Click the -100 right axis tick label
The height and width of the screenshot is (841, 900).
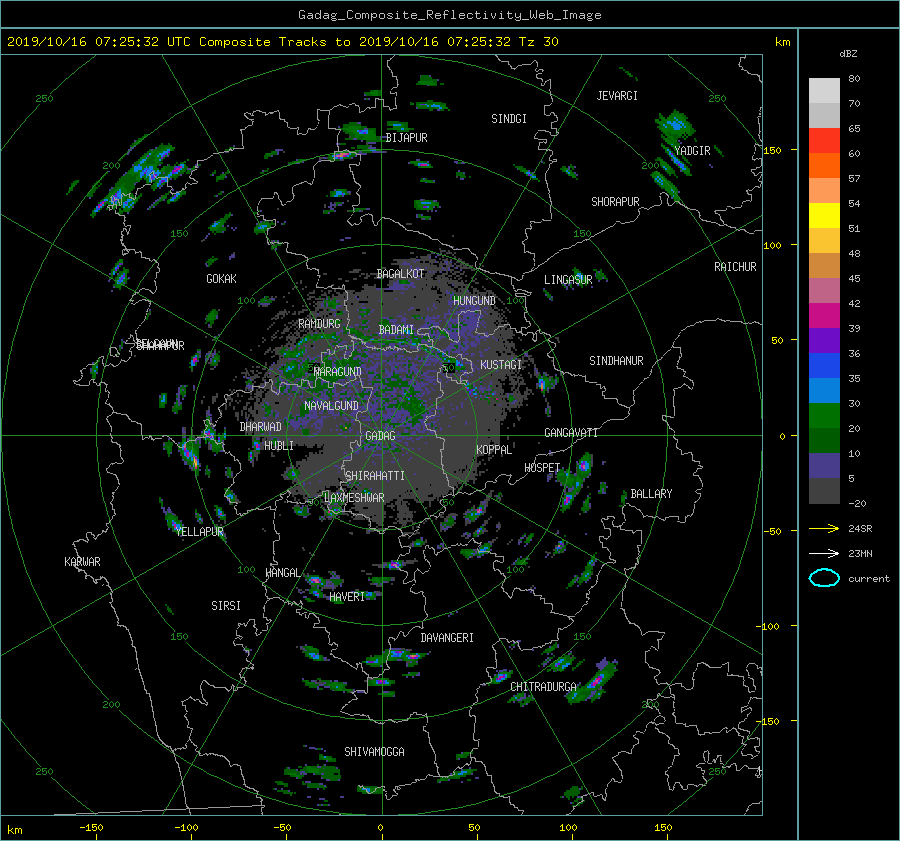point(769,626)
